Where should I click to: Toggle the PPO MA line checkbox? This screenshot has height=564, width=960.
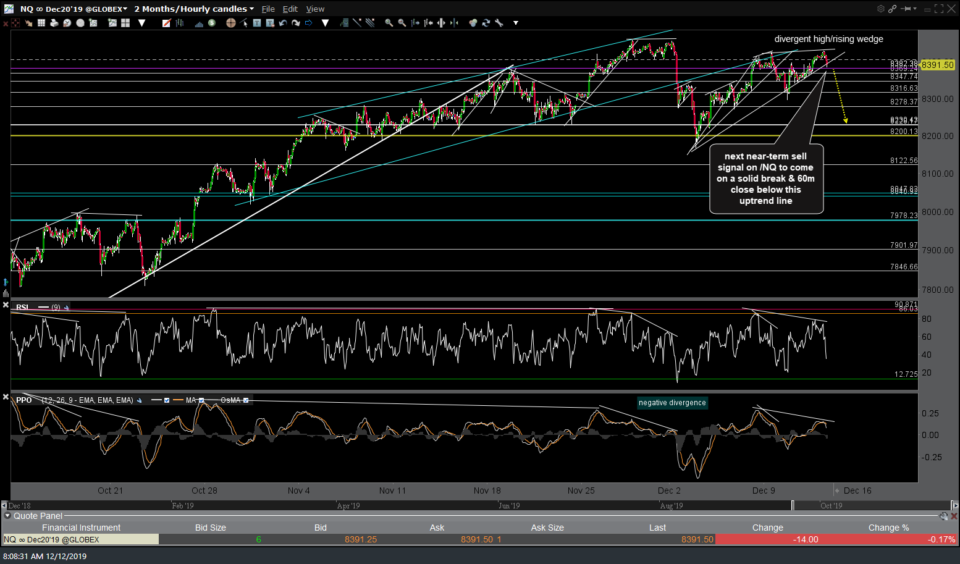[201, 400]
